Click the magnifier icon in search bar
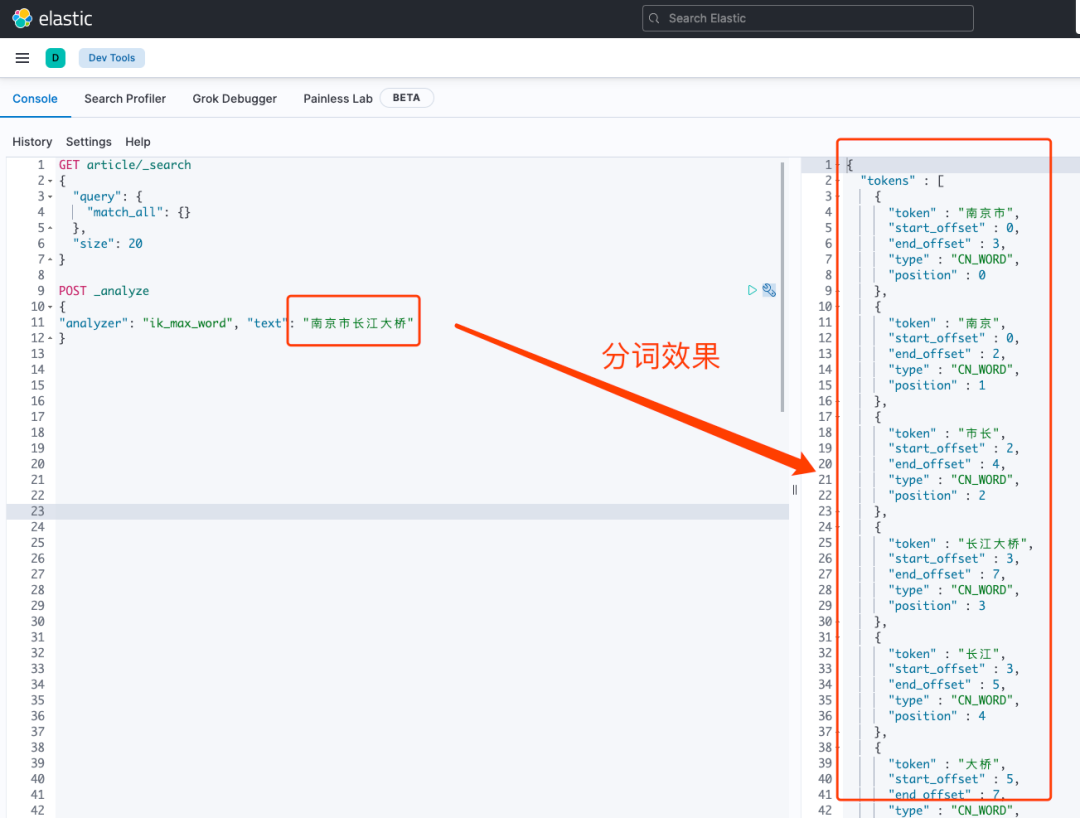 pos(655,18)
